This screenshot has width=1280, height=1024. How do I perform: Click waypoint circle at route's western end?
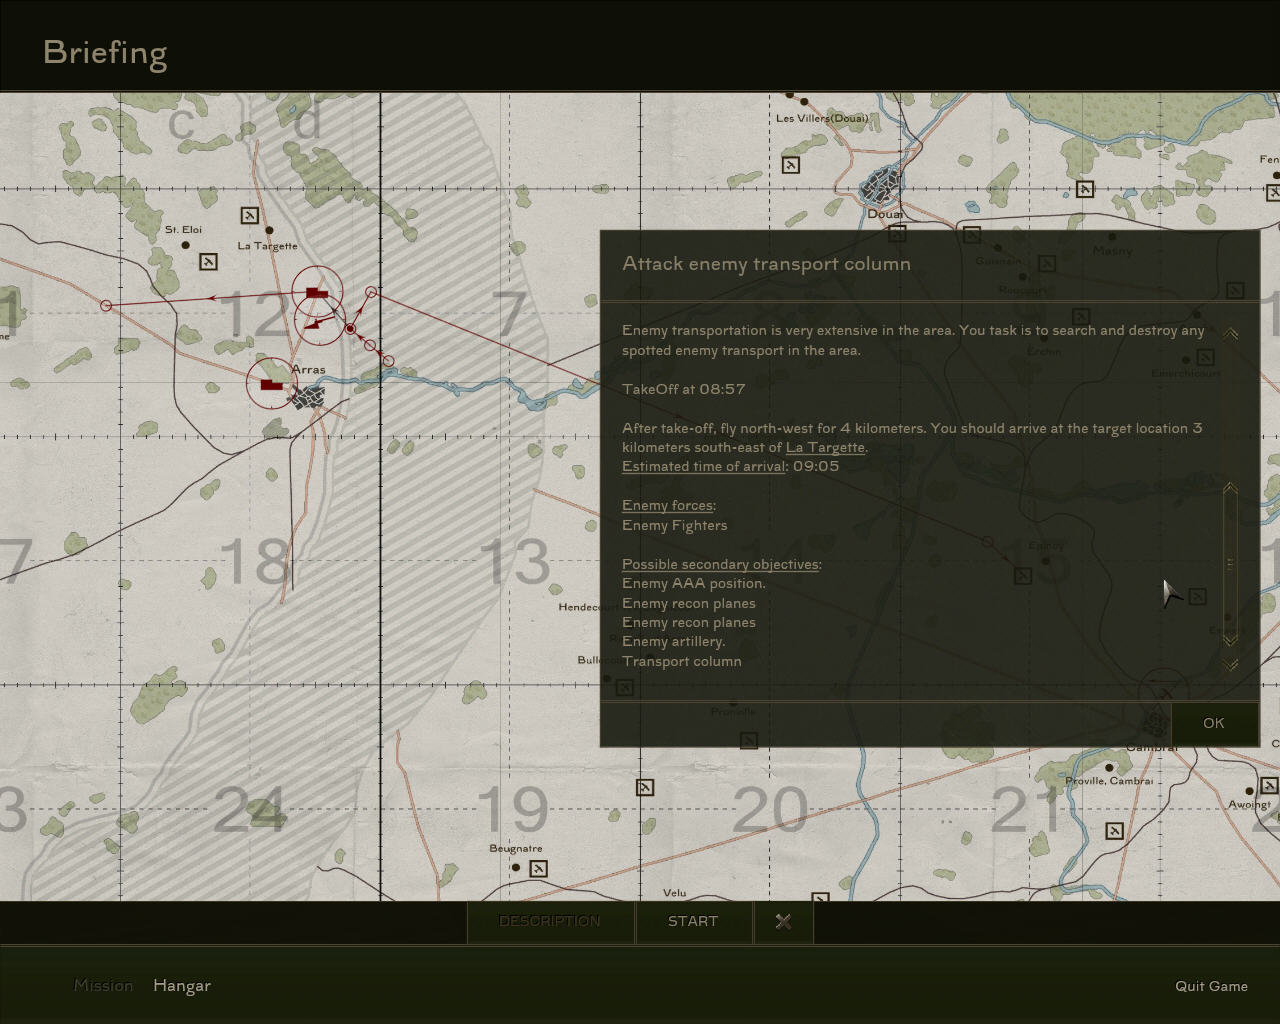tap(106, 305)
